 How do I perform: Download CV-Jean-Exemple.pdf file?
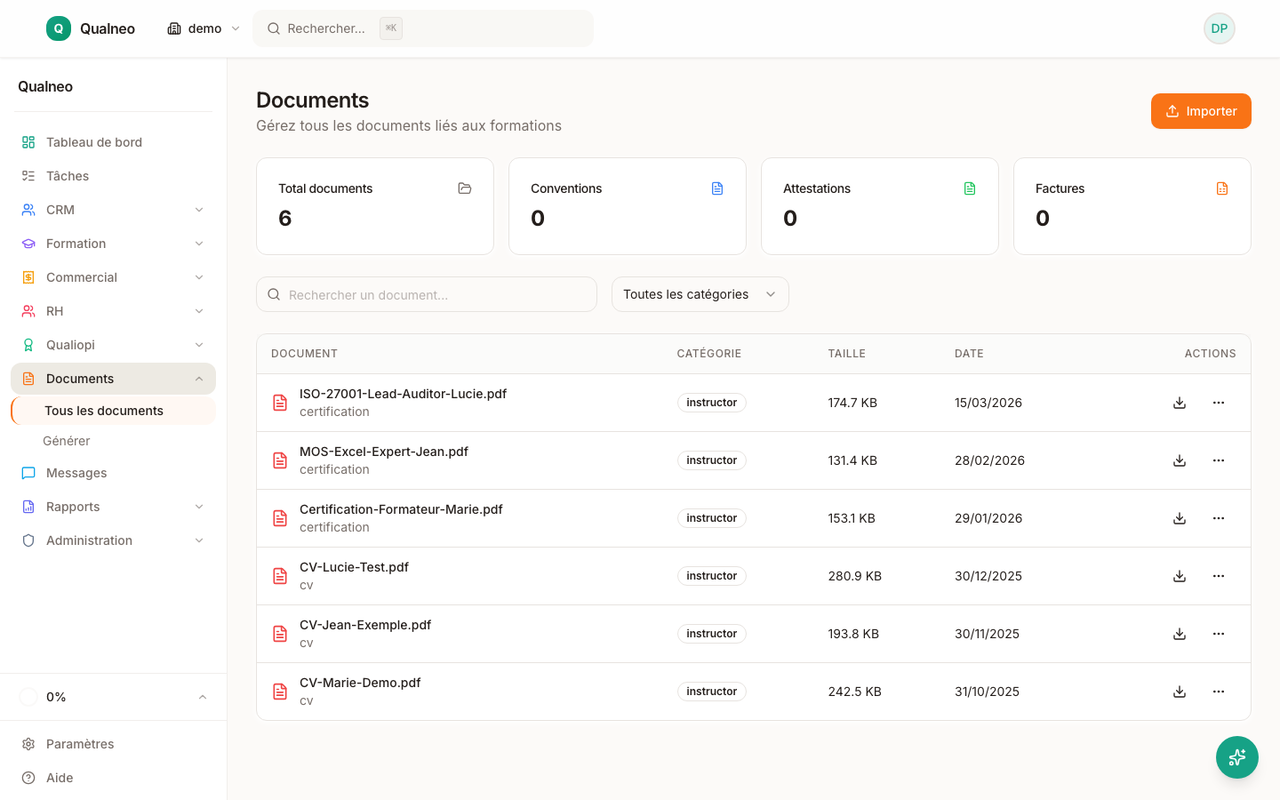tap(1179, 634)
